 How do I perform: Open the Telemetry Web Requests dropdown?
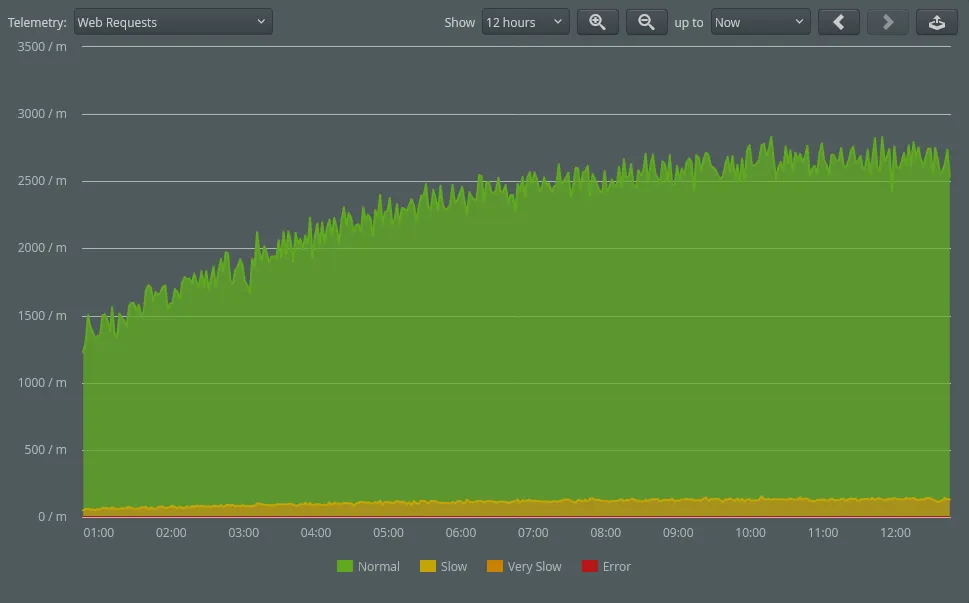(173, 22)
